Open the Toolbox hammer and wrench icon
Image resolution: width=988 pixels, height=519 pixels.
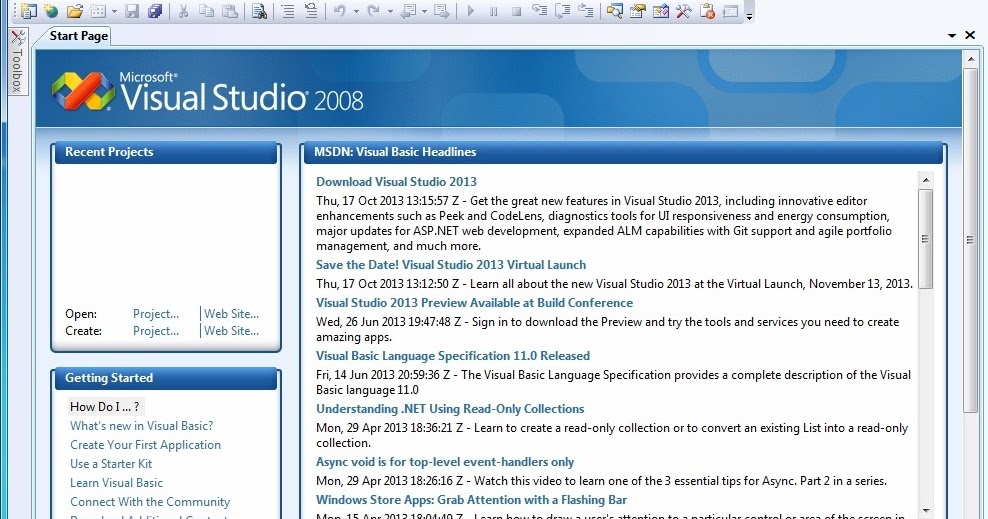tap(684, 11)
